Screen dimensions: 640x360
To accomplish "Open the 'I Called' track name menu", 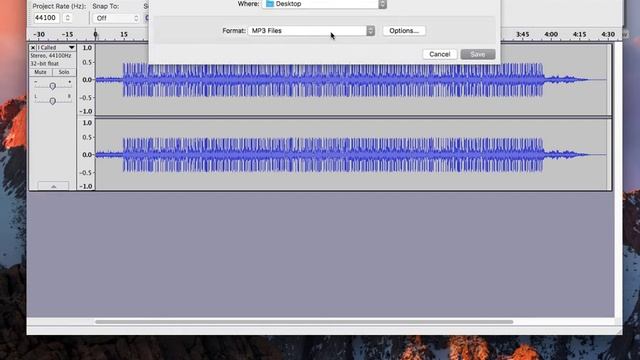I will pyautogui.click(x=56, y=48).
